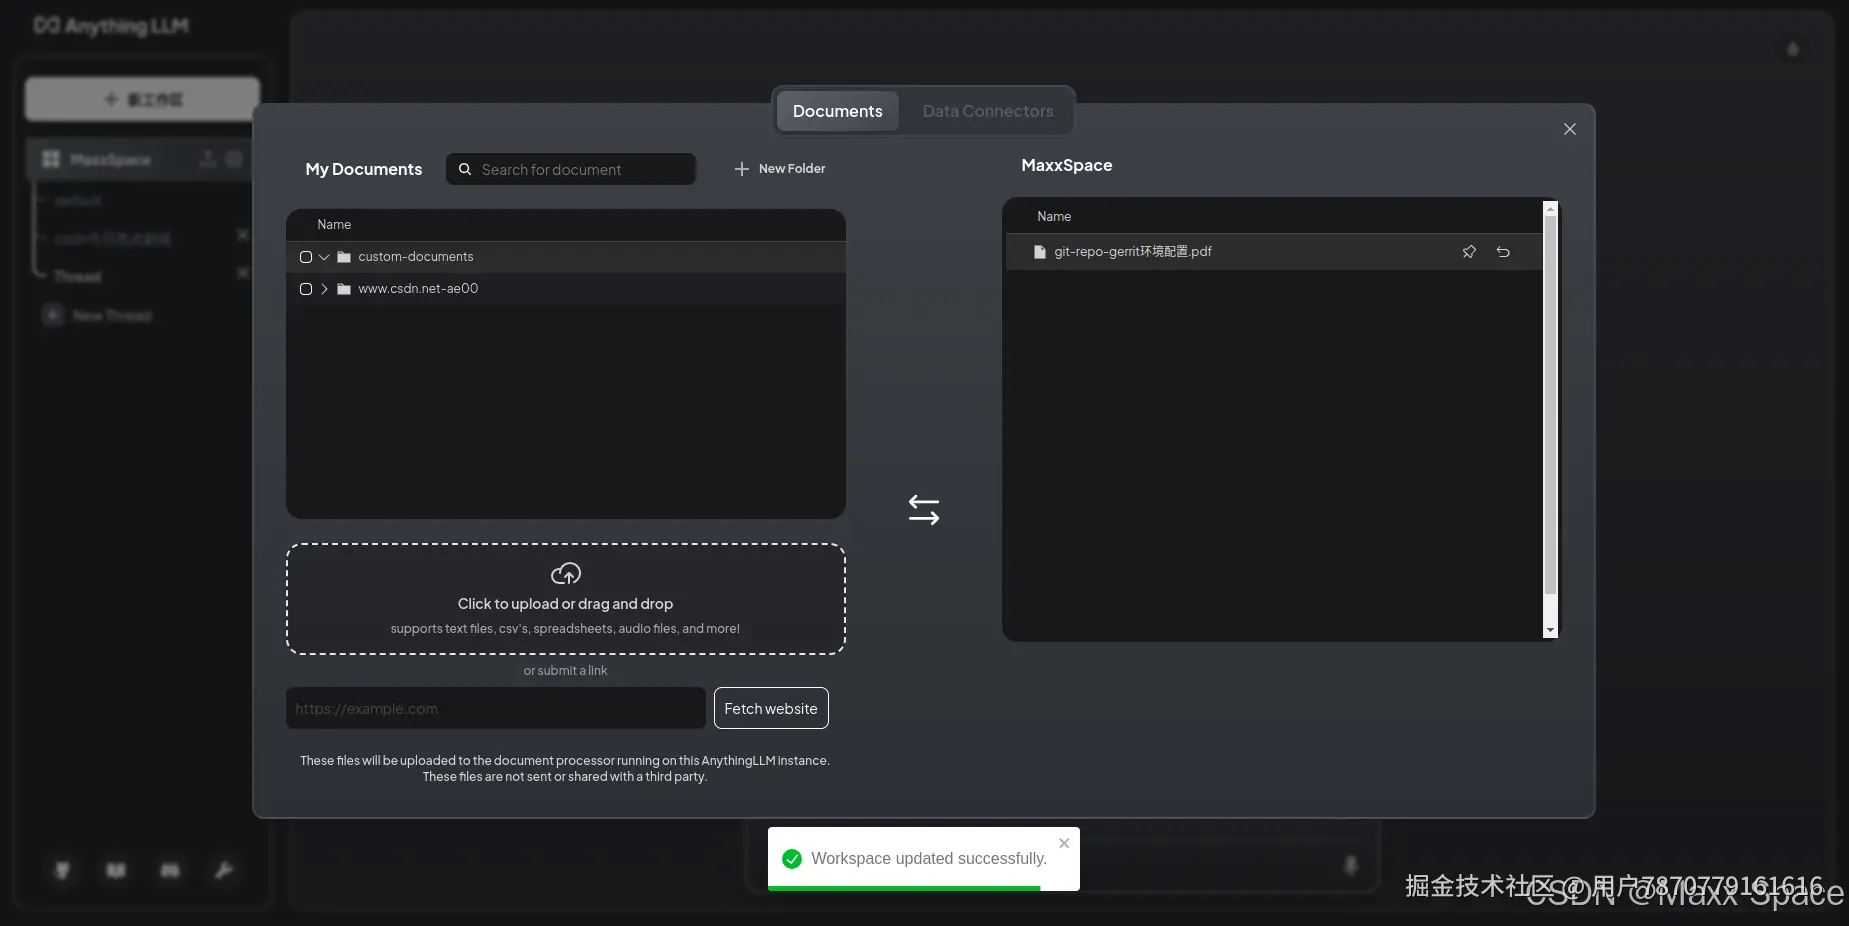Screen dimensions: 1849x926
Task: Click the workspace list scrollbar down arrow
Action: [x=1550, y=631]
